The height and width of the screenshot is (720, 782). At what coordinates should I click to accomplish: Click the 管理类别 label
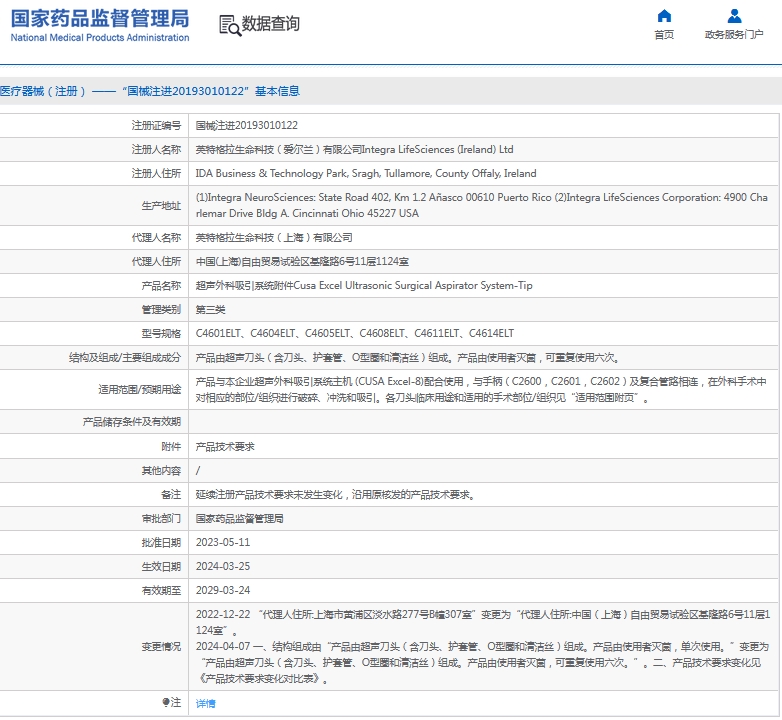pyautogui.click(x=161, y=310)
